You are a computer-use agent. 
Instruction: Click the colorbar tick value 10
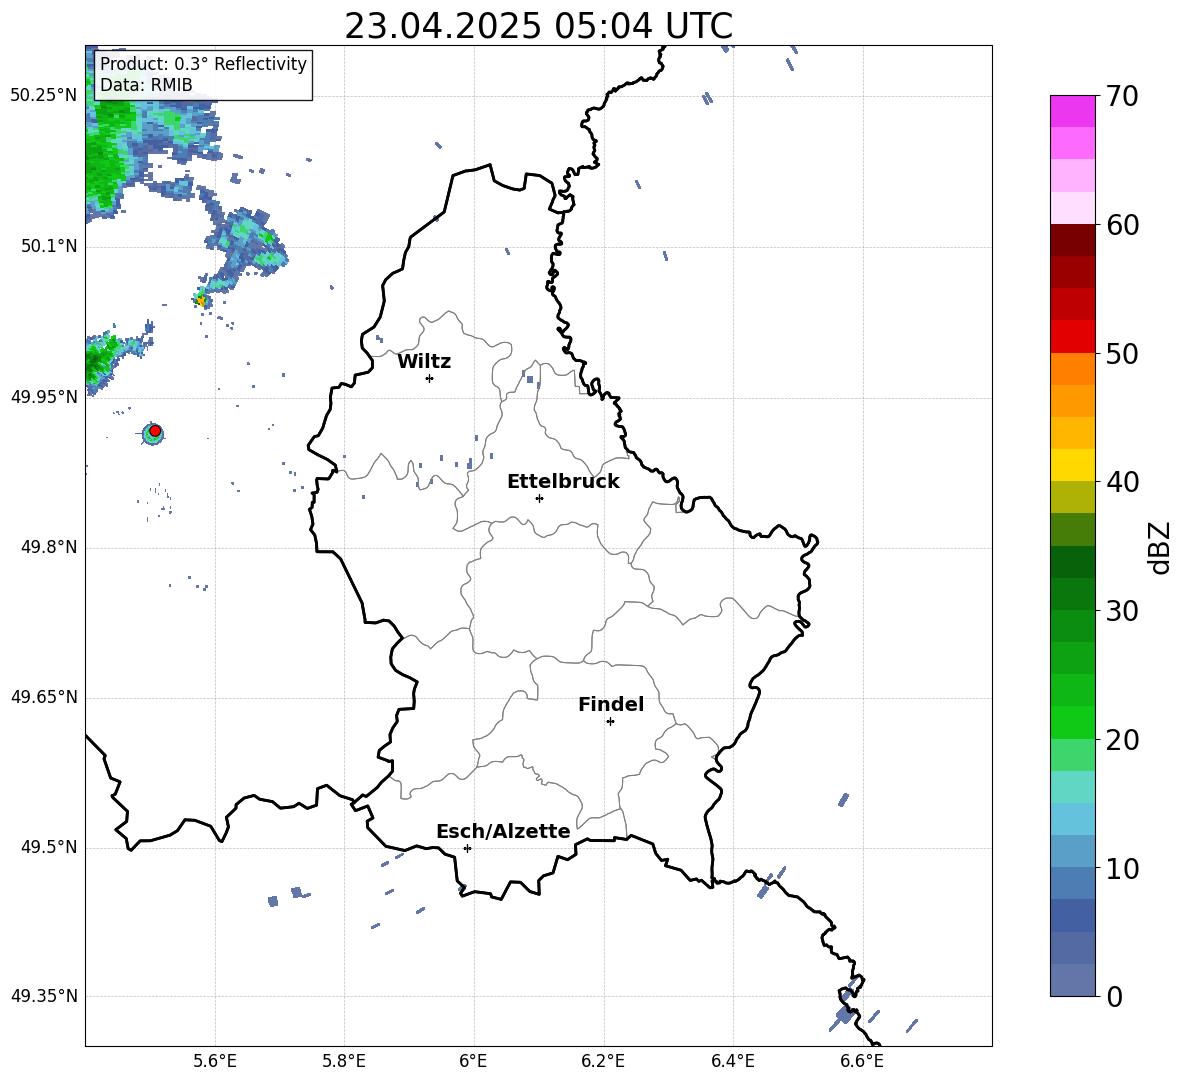click(1122, 868)
